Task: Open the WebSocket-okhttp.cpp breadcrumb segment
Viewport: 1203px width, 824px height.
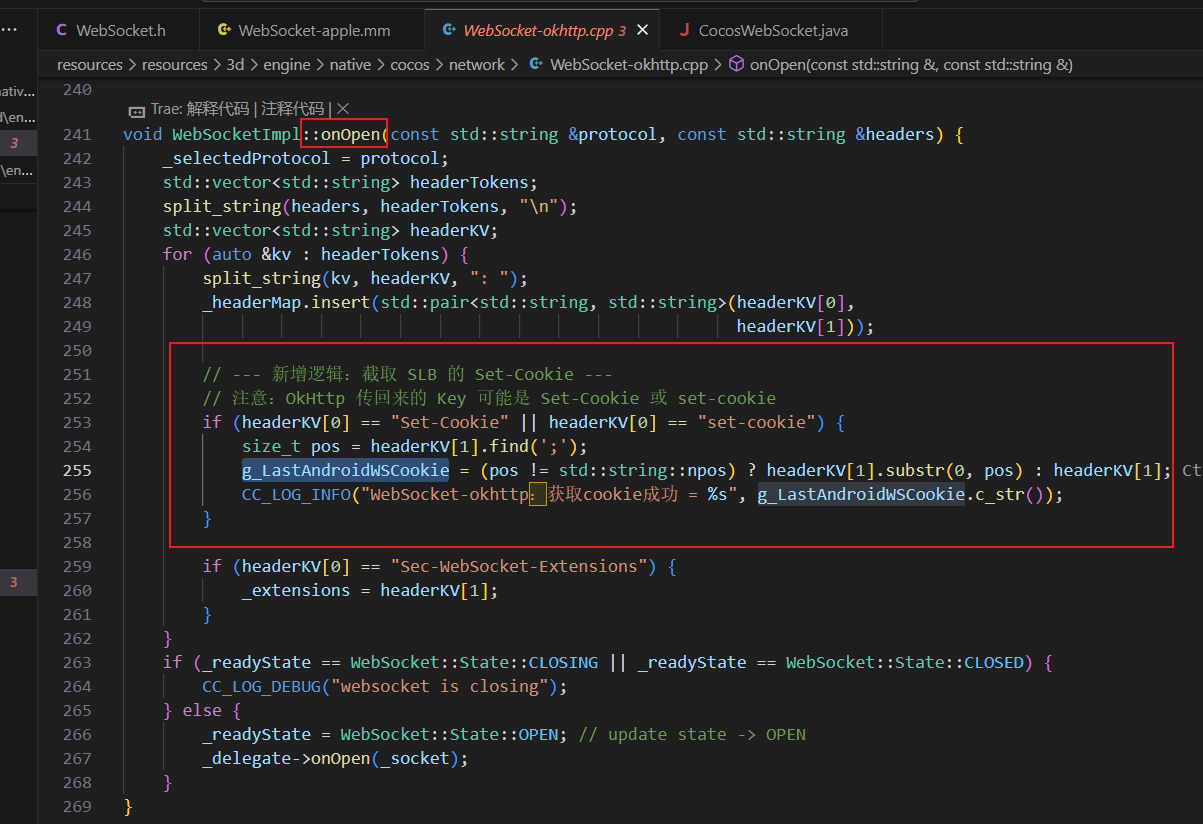Action: (x=629, y=64)
